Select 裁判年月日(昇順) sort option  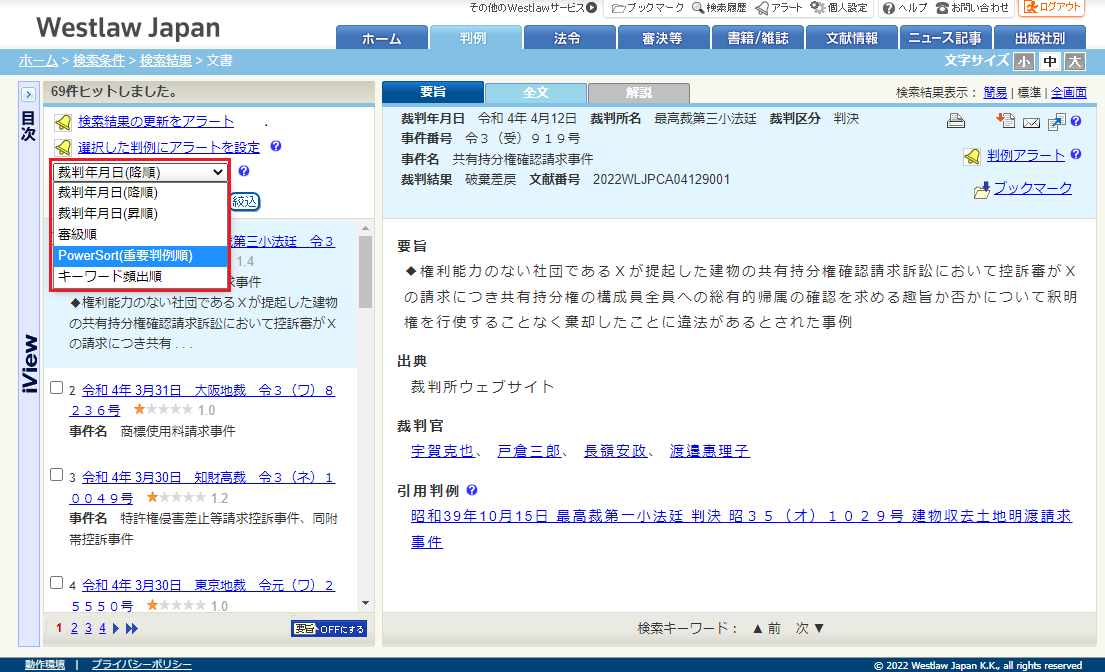(x=141, y=213)
